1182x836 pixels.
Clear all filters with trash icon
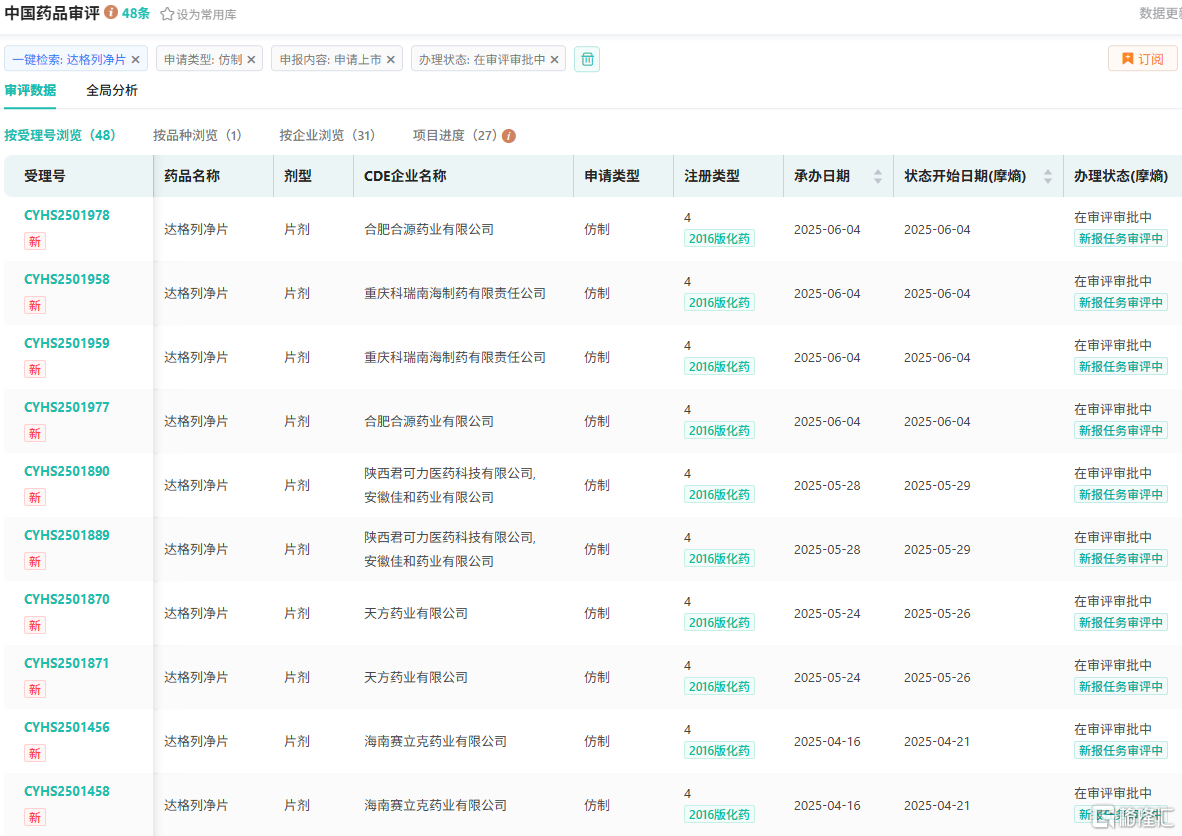pos(587,59)
